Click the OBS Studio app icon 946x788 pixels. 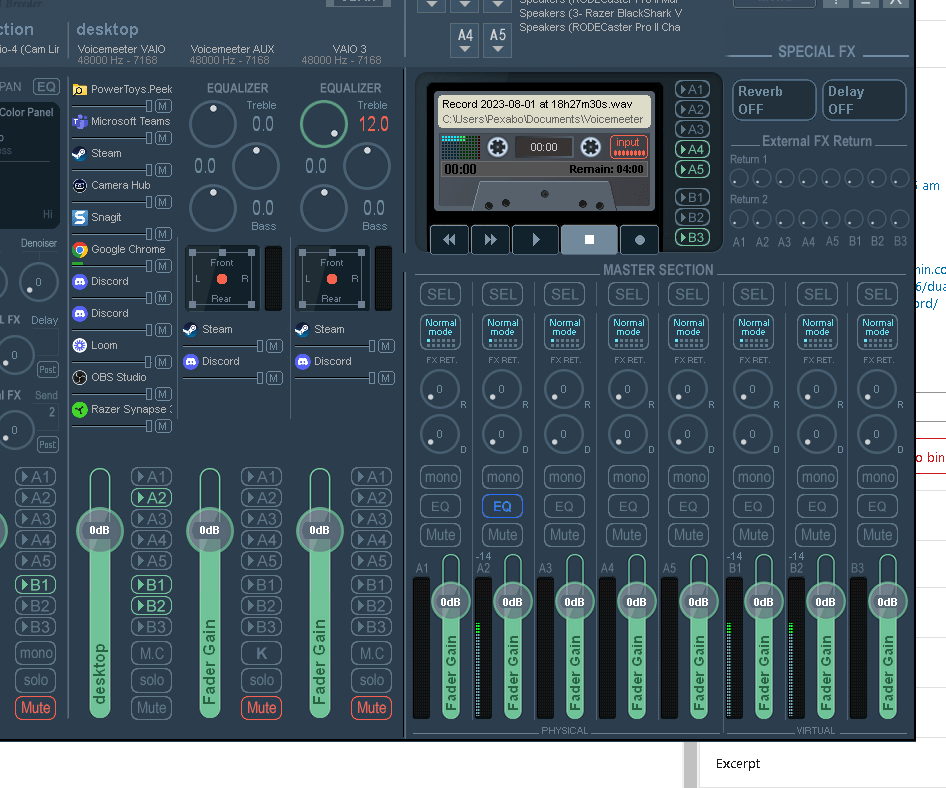pyautogui.click(x=80, y=377)
